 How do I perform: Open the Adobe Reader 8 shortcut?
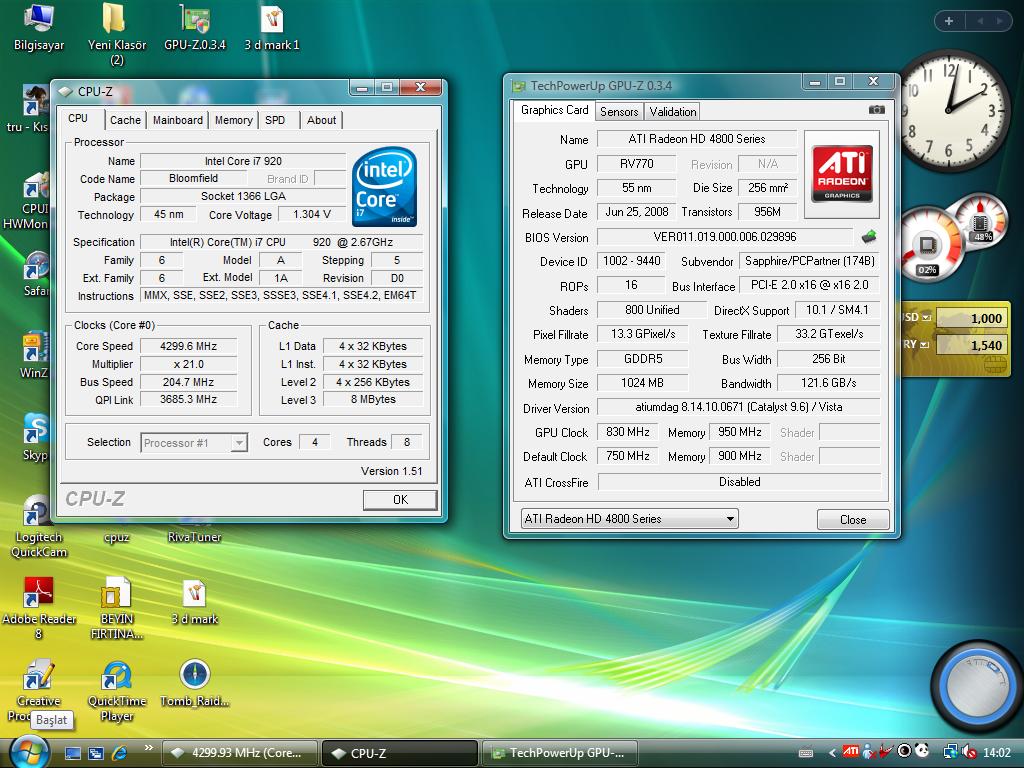pos(39,609)
